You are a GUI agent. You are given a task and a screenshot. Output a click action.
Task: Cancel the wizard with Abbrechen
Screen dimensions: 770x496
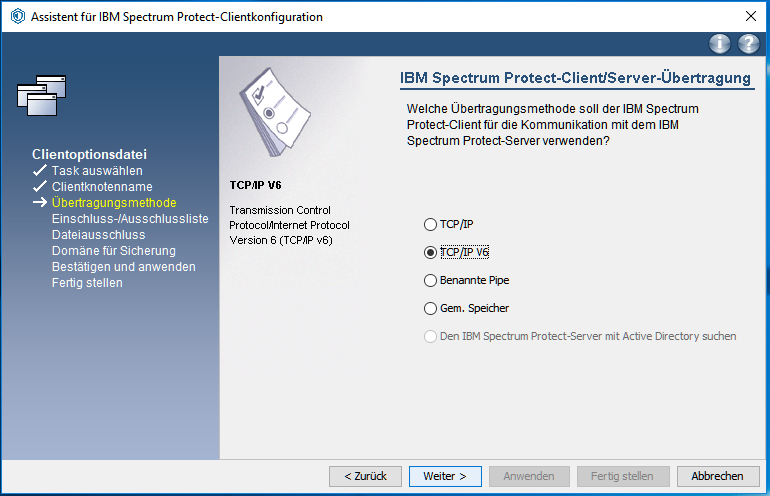717,476
